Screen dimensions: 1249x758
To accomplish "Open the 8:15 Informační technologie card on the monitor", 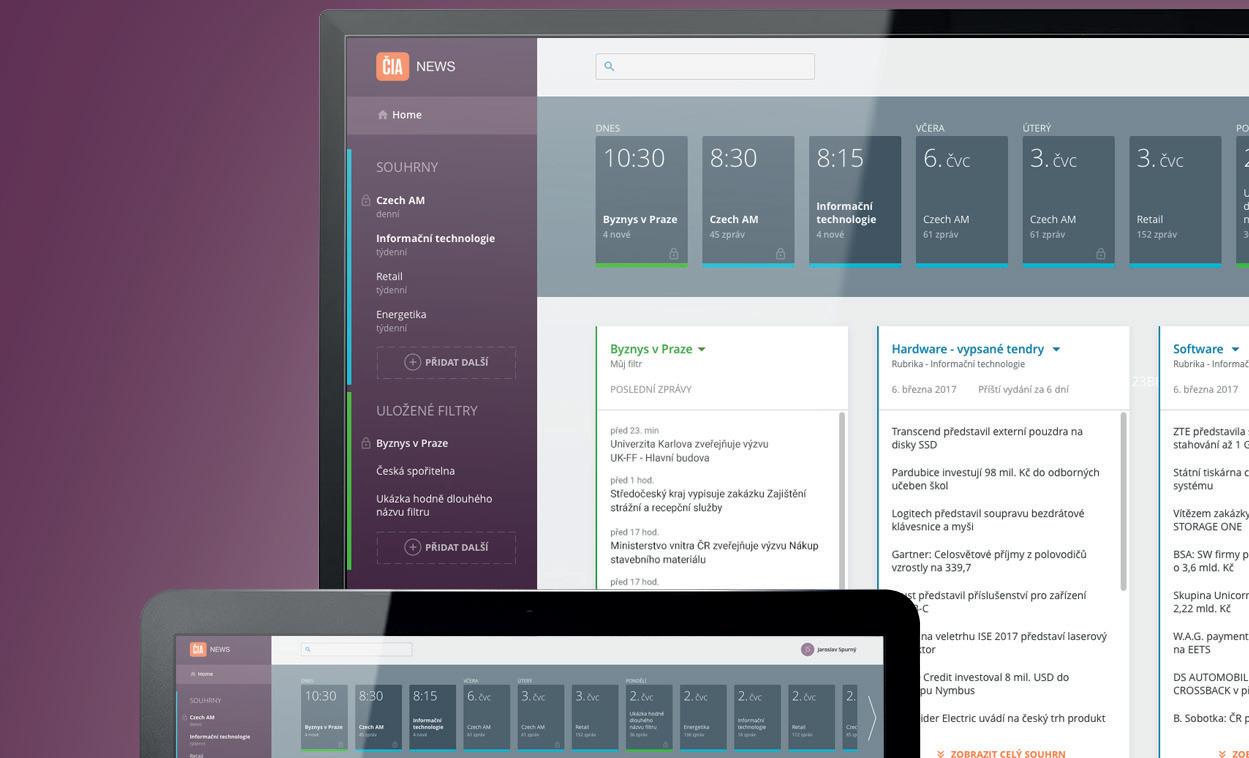I will pos(855,201).
